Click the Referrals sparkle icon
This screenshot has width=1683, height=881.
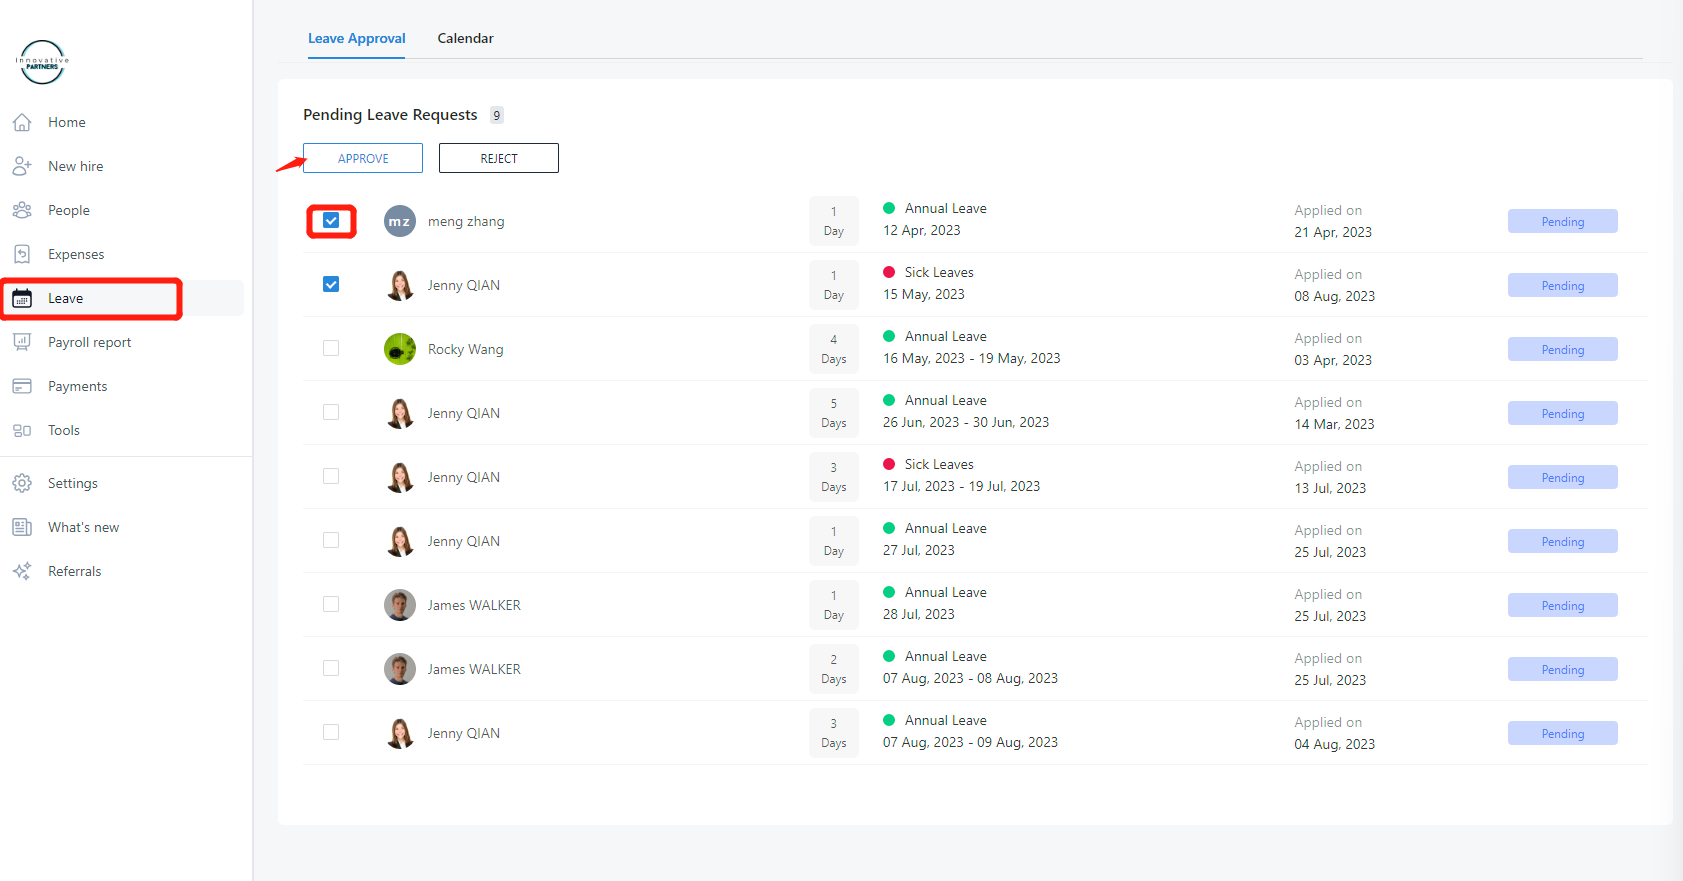(22, 571)
